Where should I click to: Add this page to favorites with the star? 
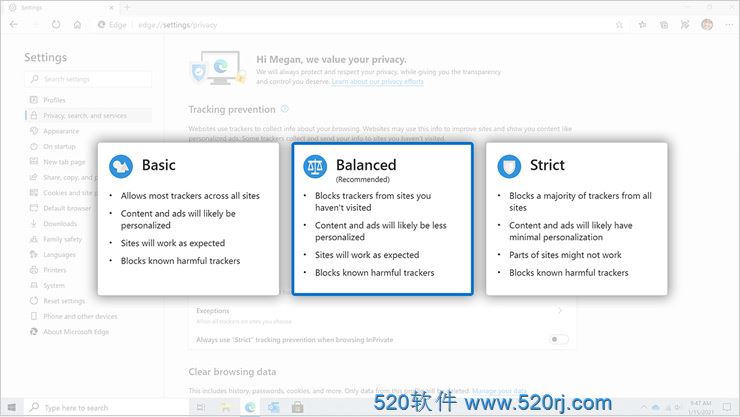(x=619, y=25)
